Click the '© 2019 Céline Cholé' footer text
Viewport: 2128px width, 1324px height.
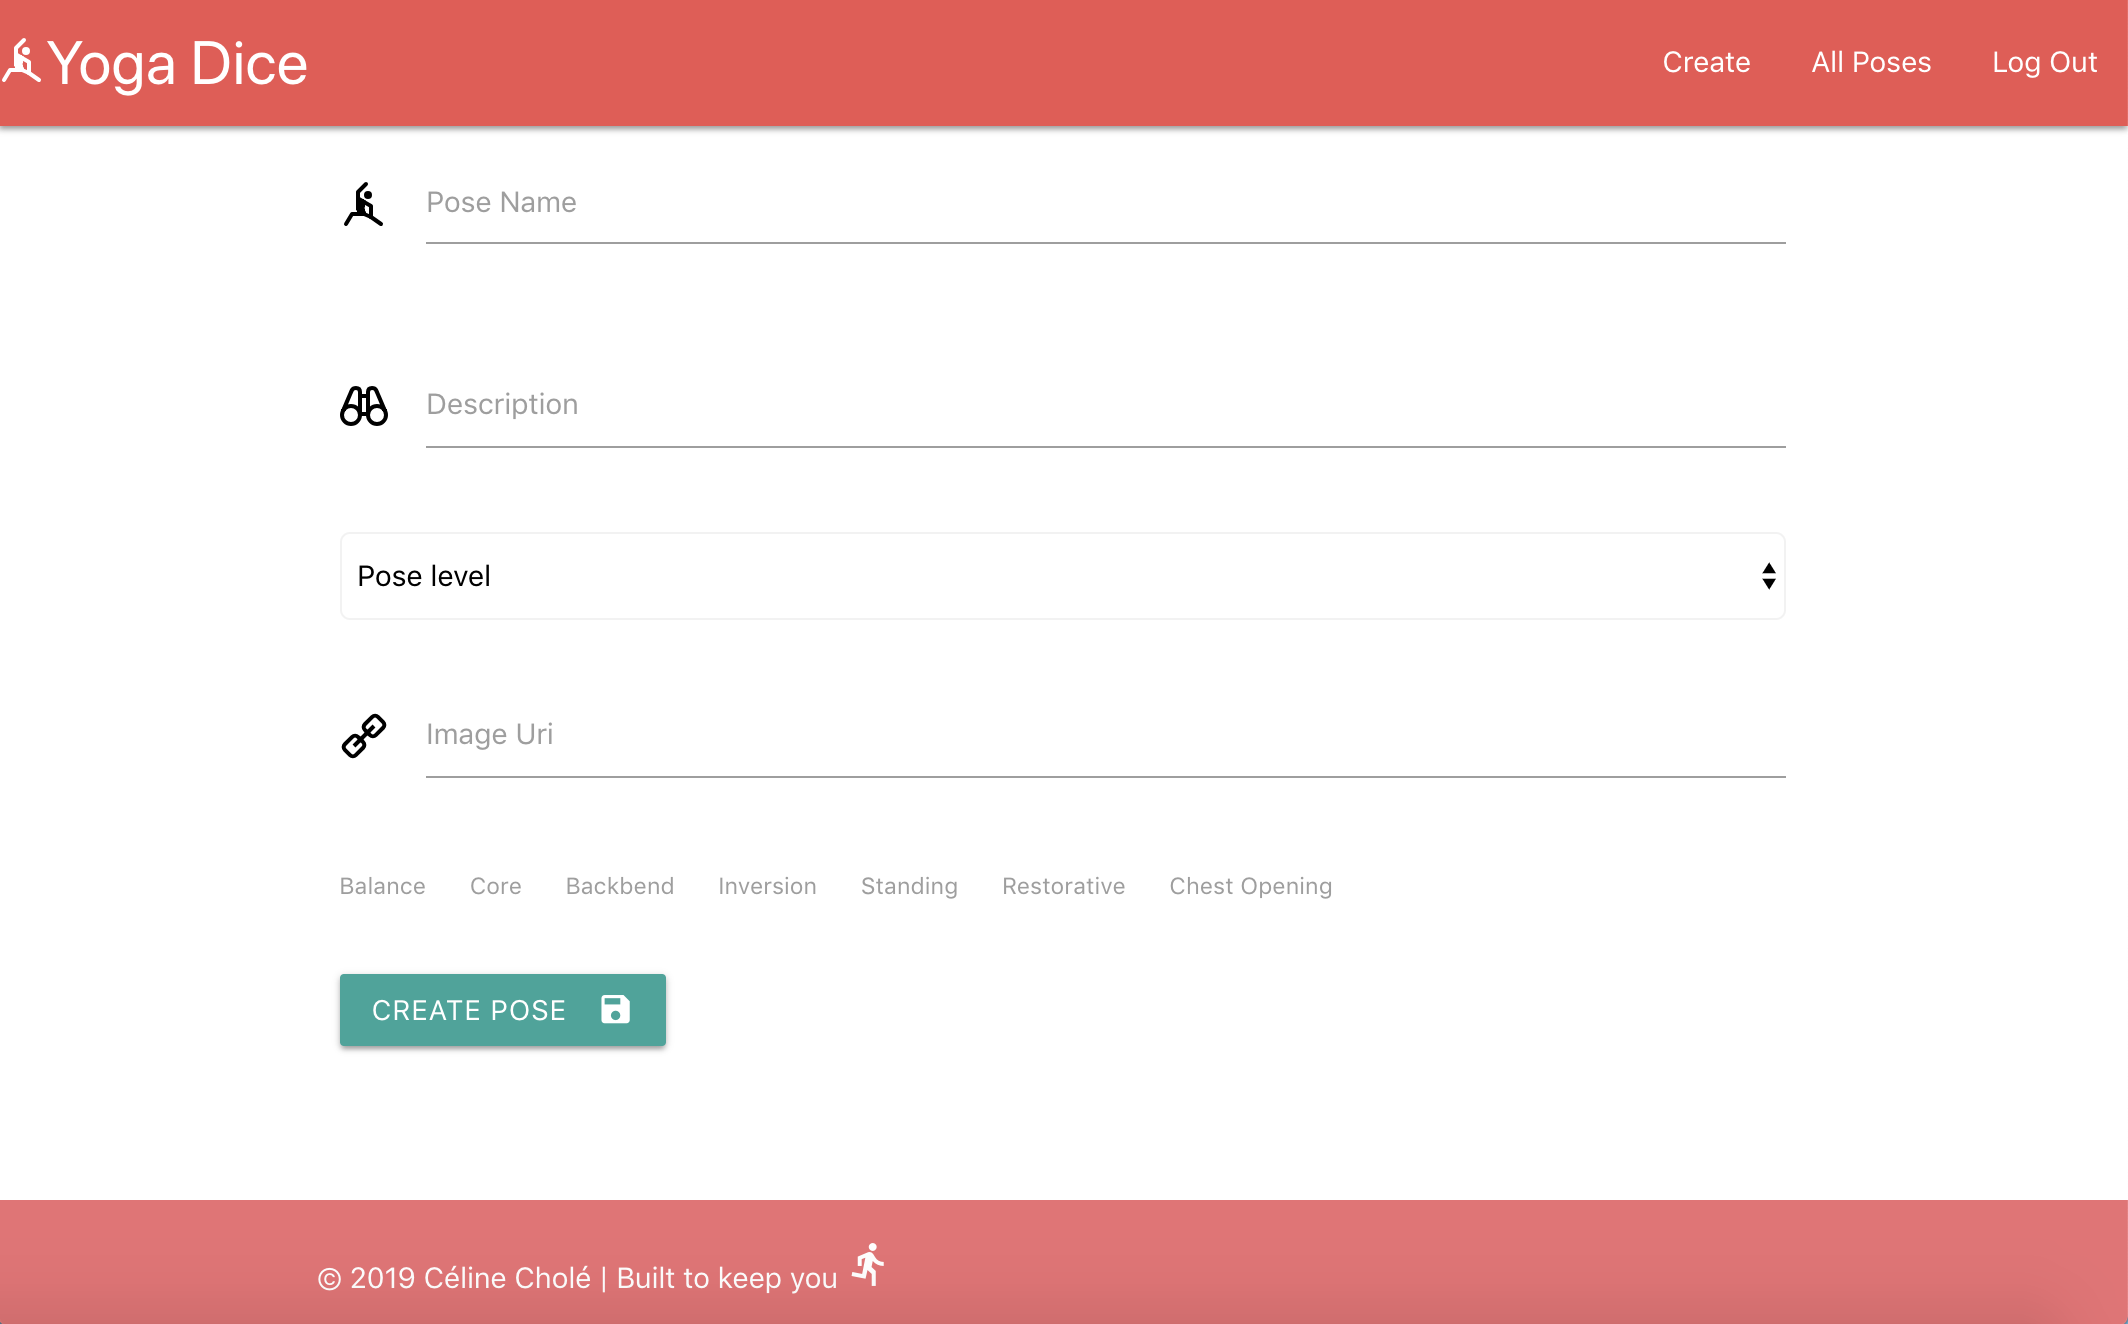[x=454, y=1278]
